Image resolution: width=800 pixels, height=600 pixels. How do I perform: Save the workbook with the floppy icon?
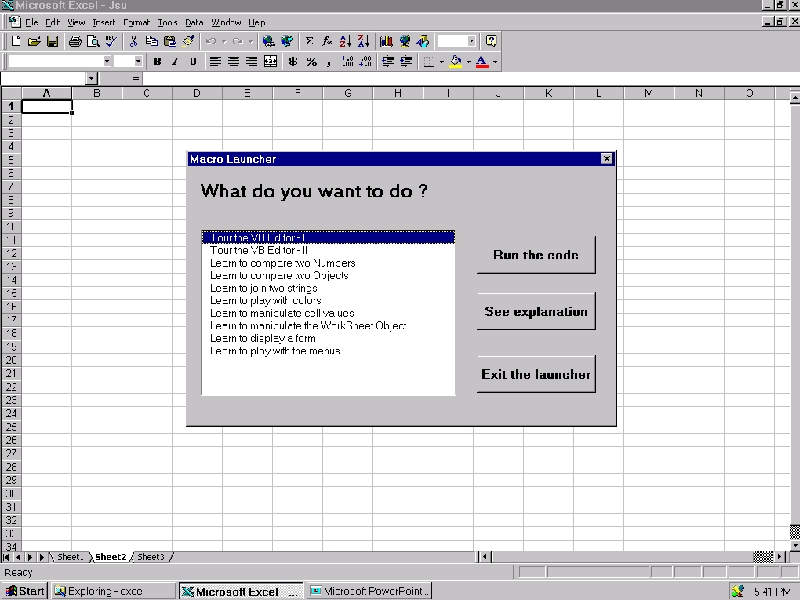click(52, 41)
